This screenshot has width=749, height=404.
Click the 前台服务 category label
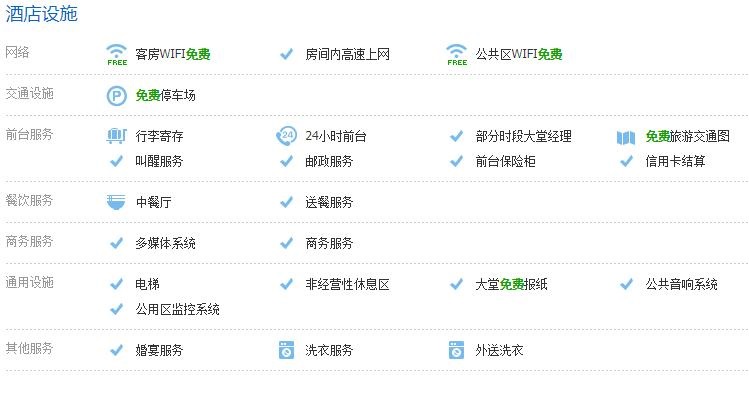point(29,134)
